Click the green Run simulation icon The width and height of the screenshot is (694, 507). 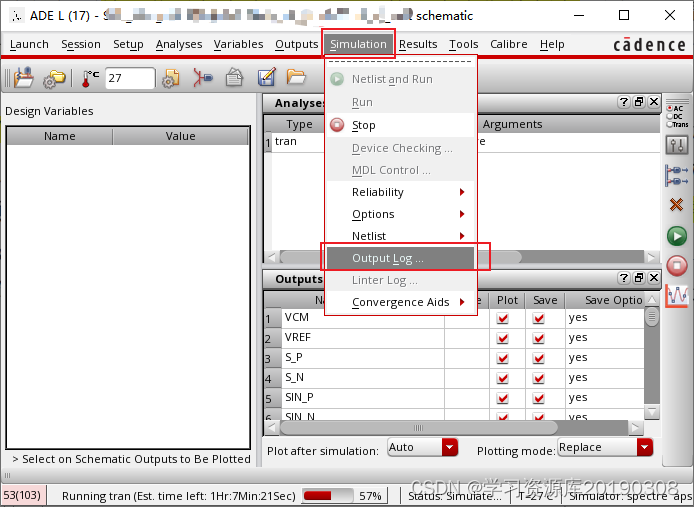pos(677,236)
